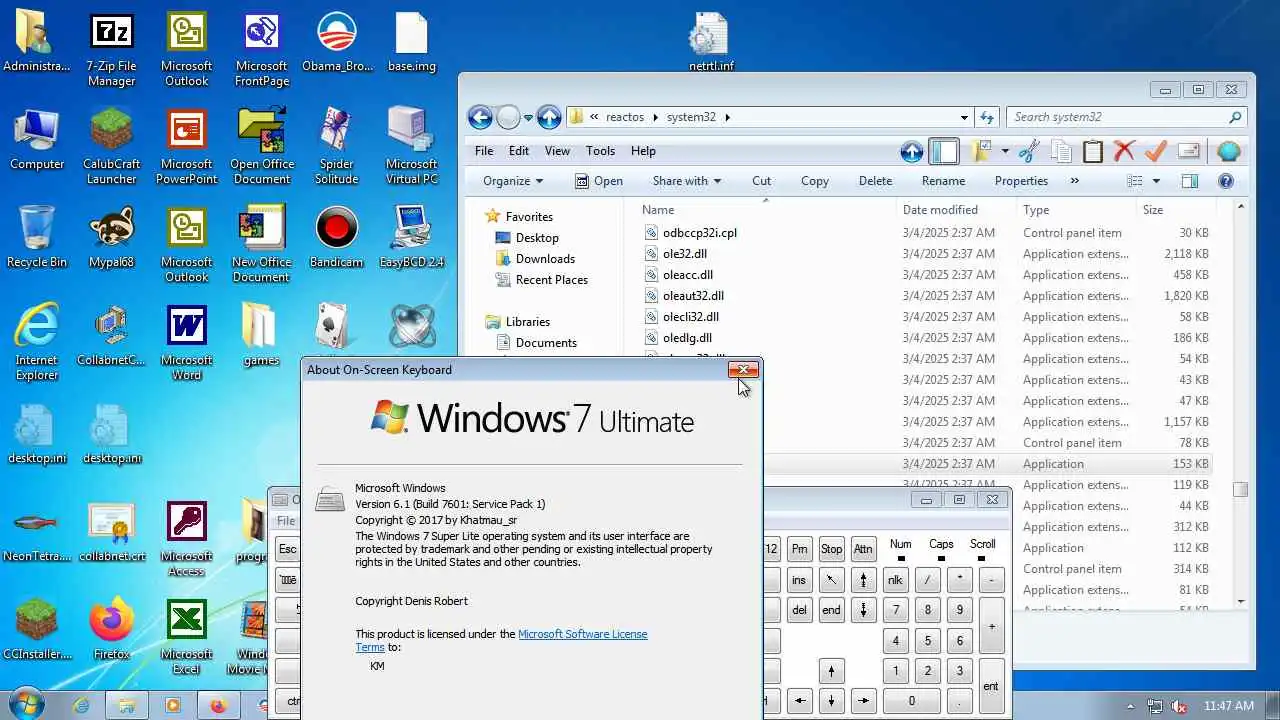This screenshot has width=1280, height=720.
Task: Open the Help menu in Explorer
Action: [x=643, y=151]
